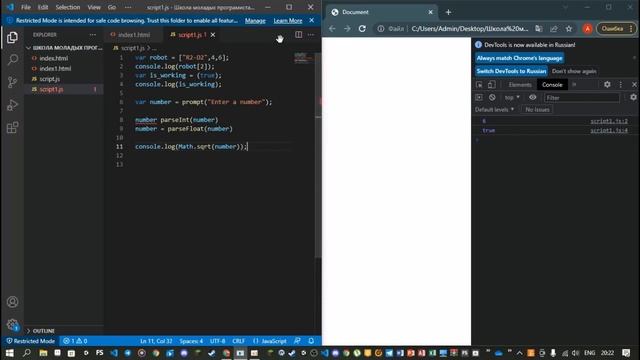Viewport: 640px width, 360px height.
Task: Open DevTools settings gear
Action: [x=607, y=84]
